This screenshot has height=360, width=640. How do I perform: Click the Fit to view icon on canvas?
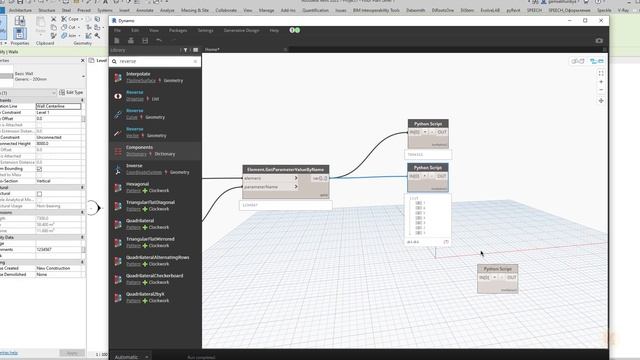[x=601, y=73]
